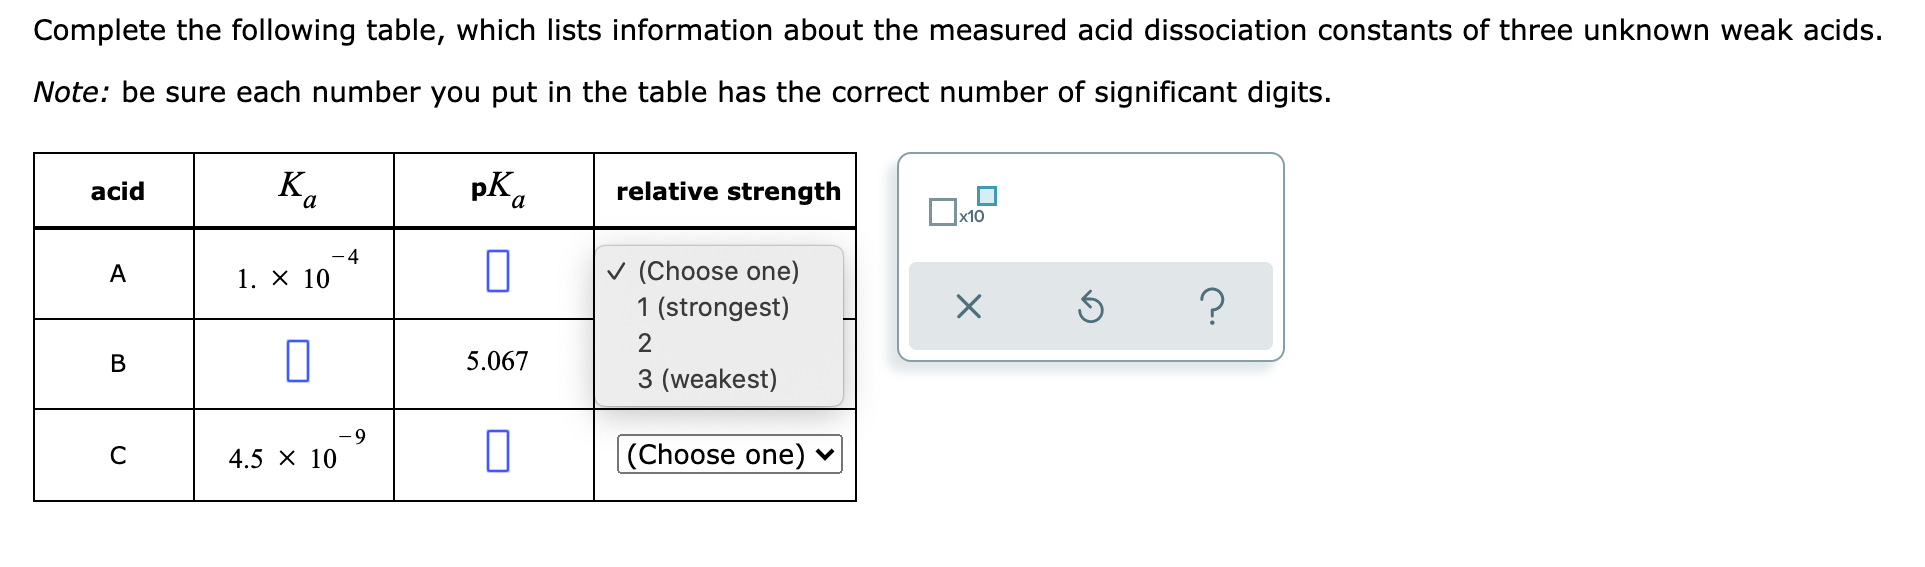Click the exponent box of x10 template
Image resolution: width=1925 pixels, height=567 pixels.
[987, 195]
